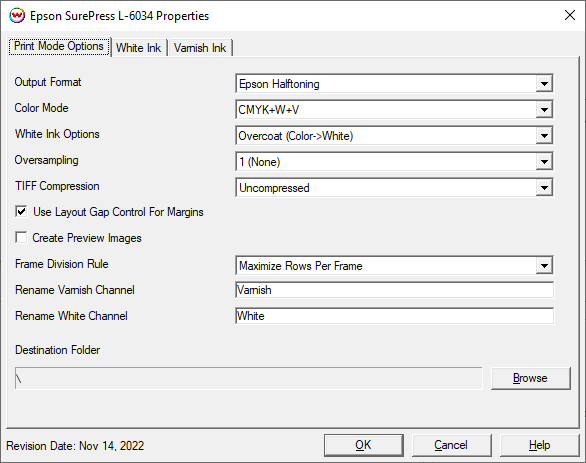Click the Destination Folder path field

click(x=249, y=378)
